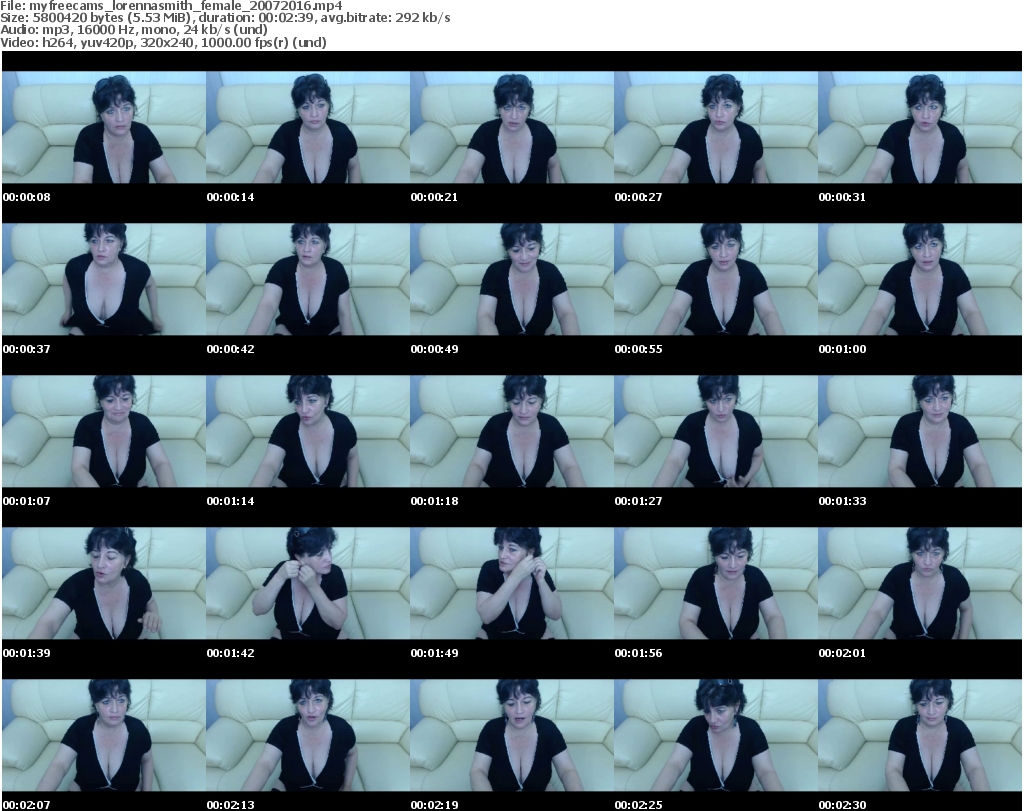The height and width of the screenshot is (811, 1024).
Task: Select the thumbnail frame at 00:01:18
Action: 512,432
